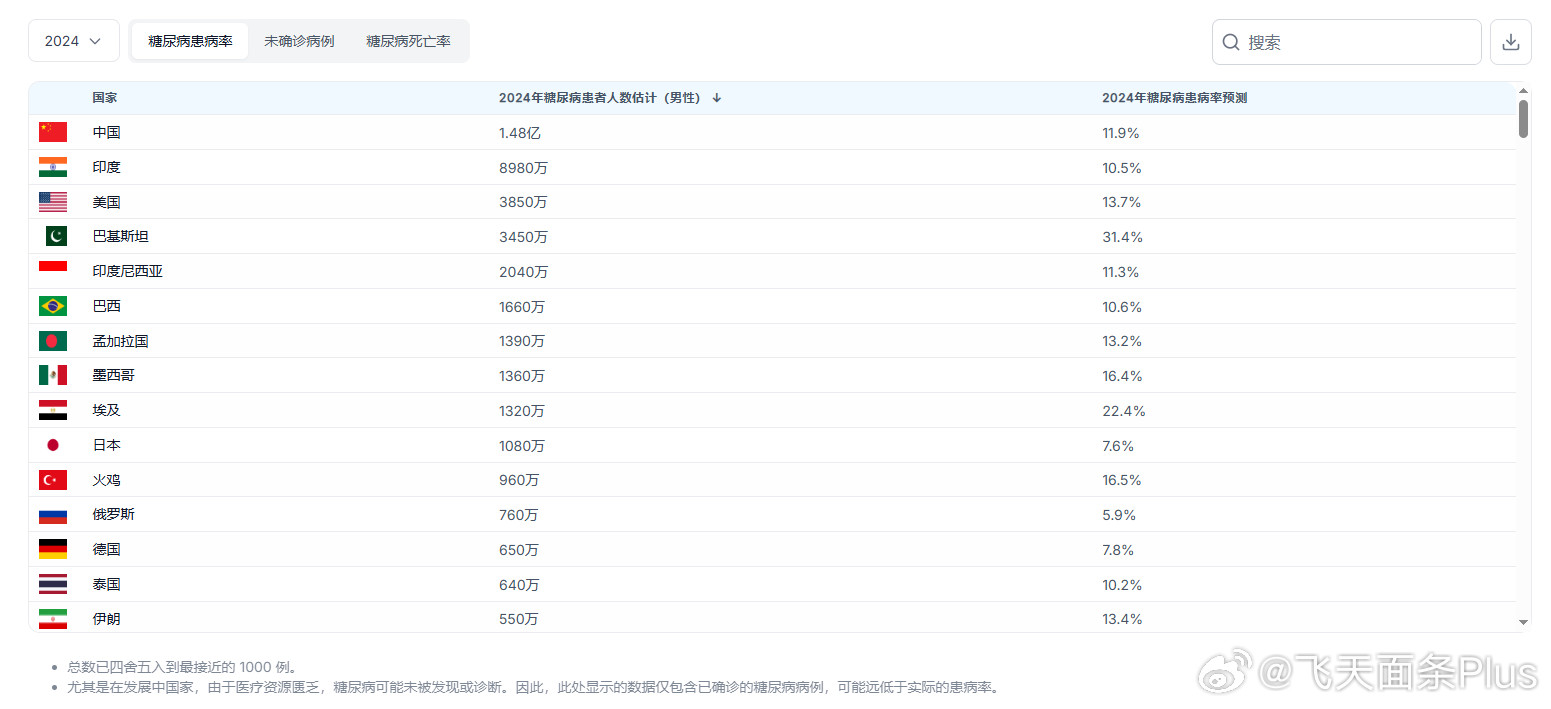The height and width of the screenshot is (709, 1551).
Task: Click the value 1.48亿 for China
Action: coord(520,132)
